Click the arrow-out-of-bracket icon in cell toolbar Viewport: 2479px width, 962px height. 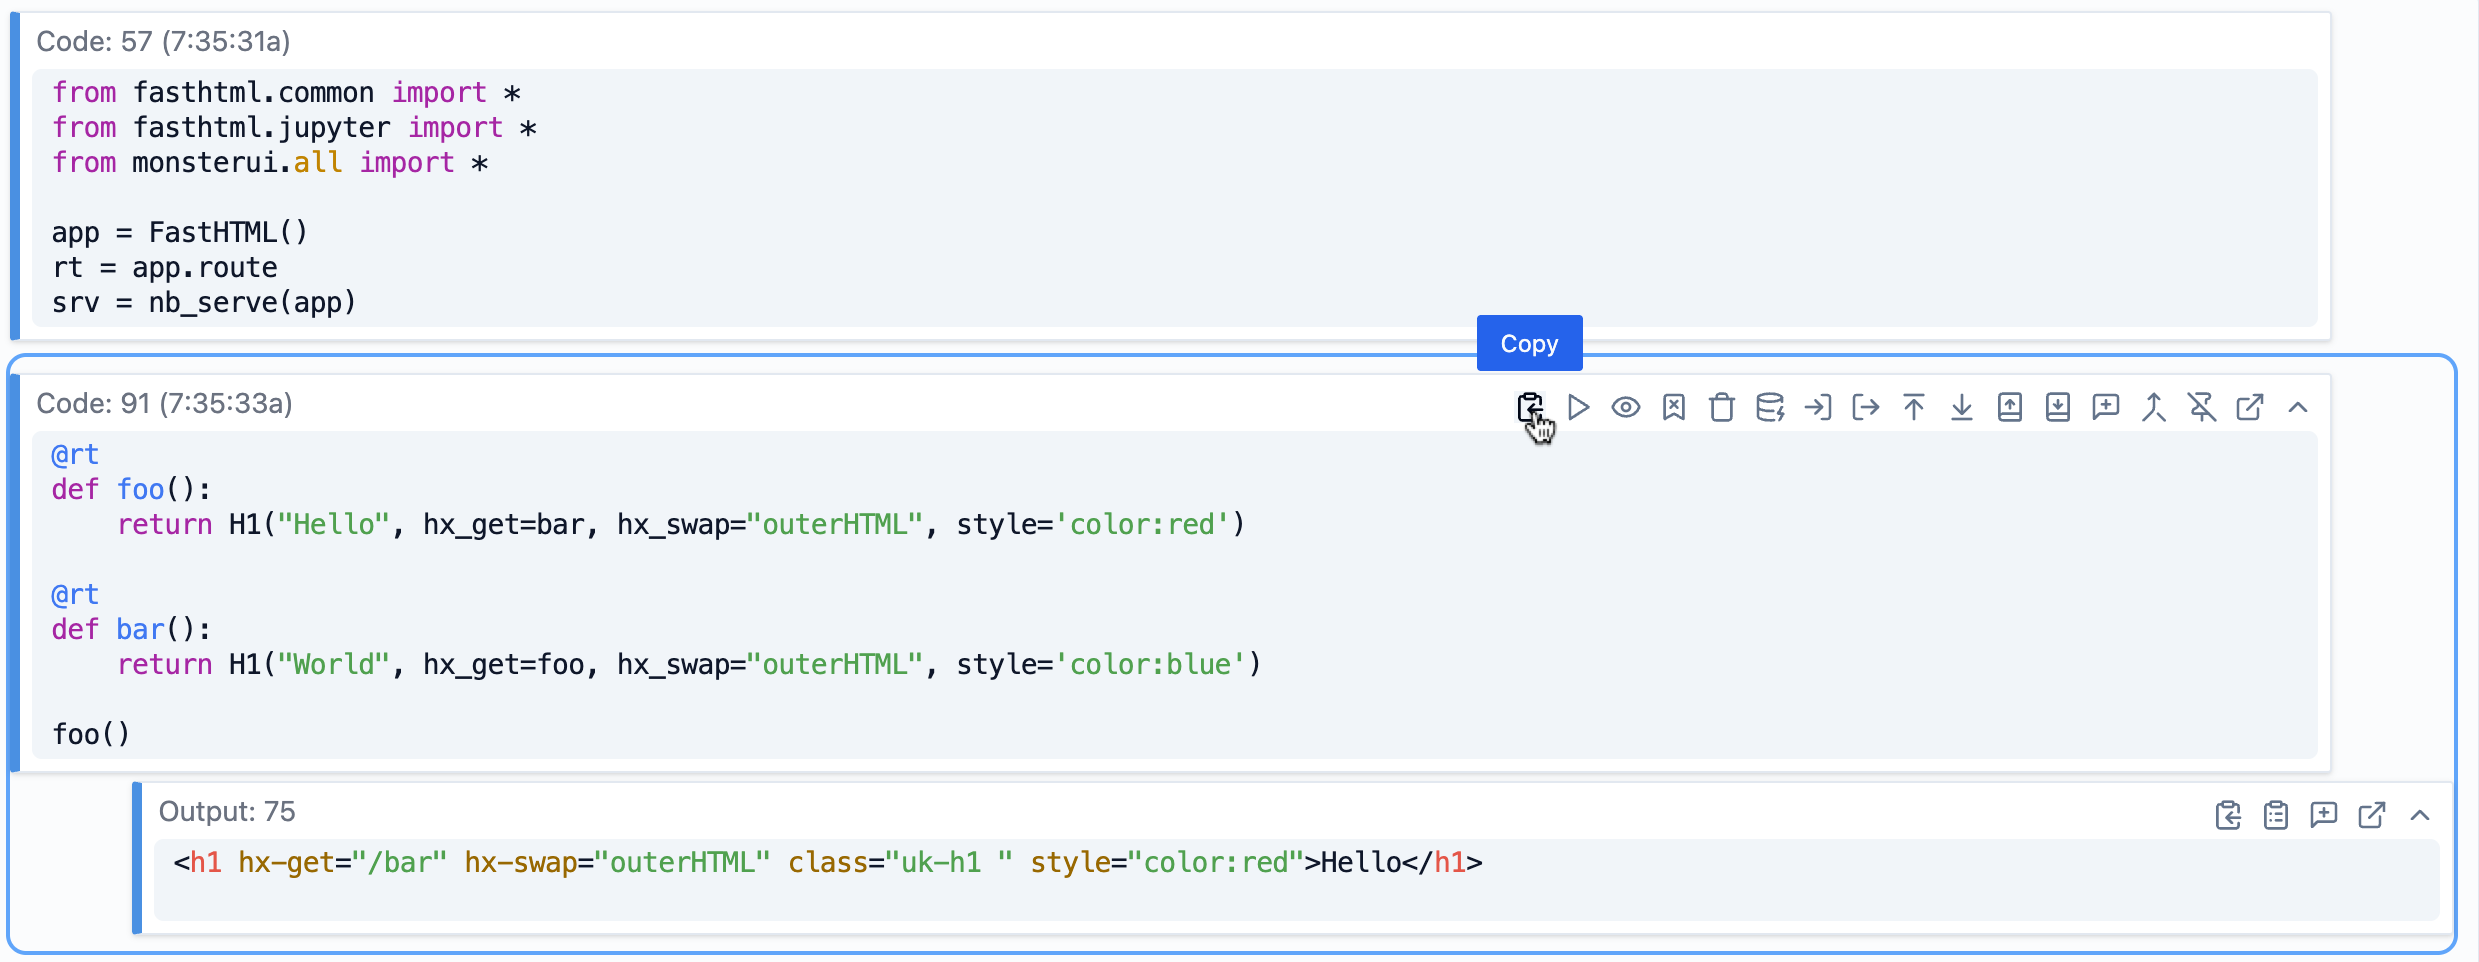1865,407
